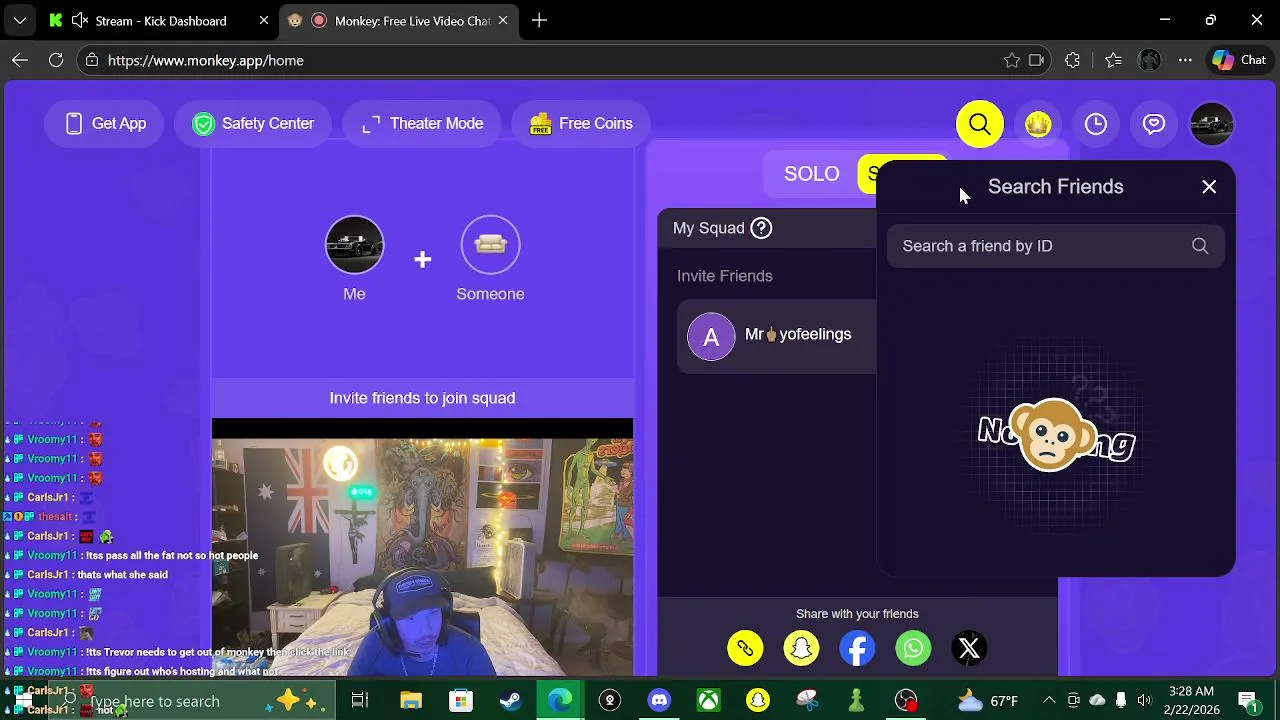Open Edge Settings and more menu
The width and height of the screenshot is (1280, 720).
1185,61
